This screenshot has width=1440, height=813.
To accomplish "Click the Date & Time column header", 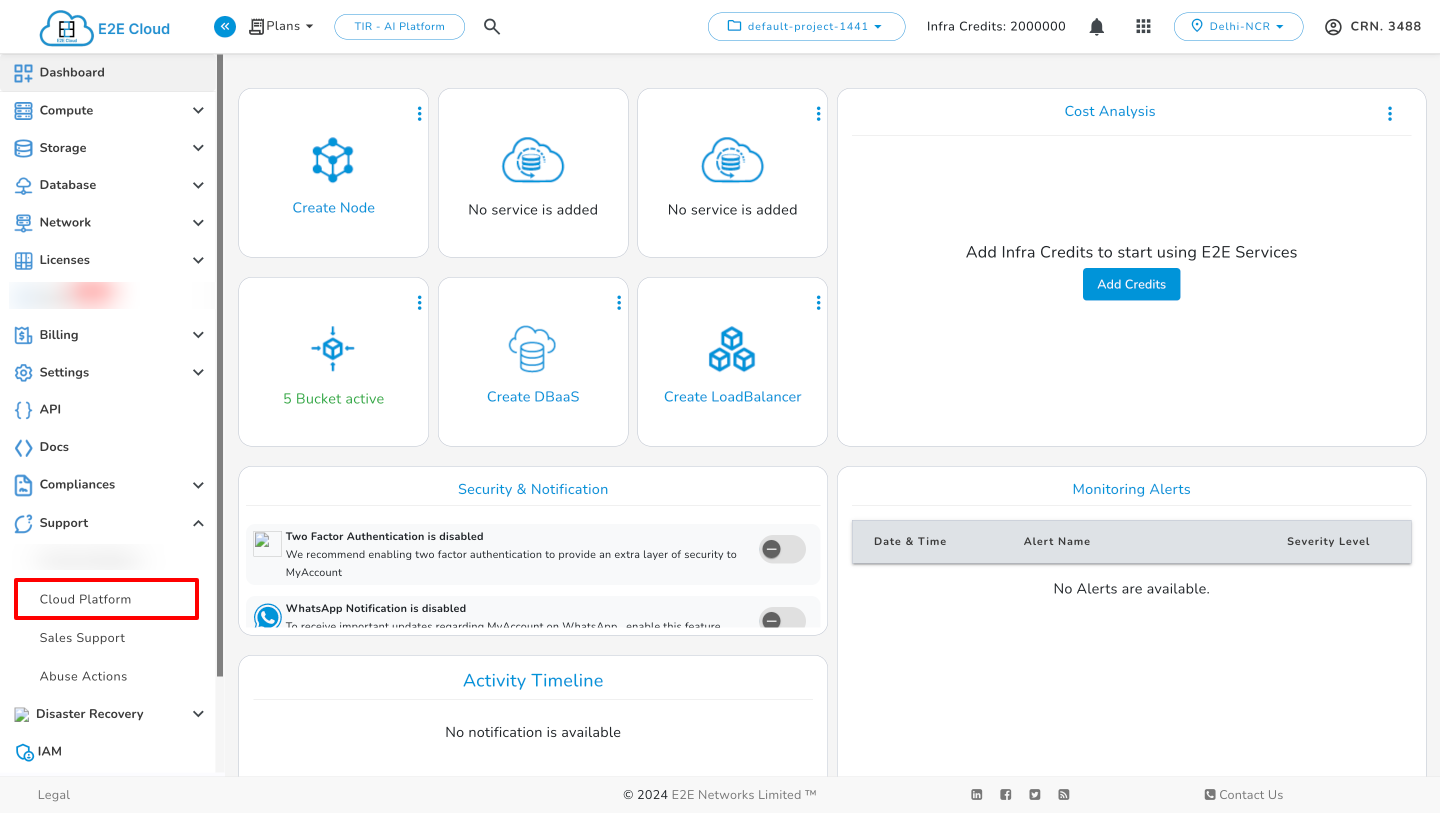I will (910, 541).
